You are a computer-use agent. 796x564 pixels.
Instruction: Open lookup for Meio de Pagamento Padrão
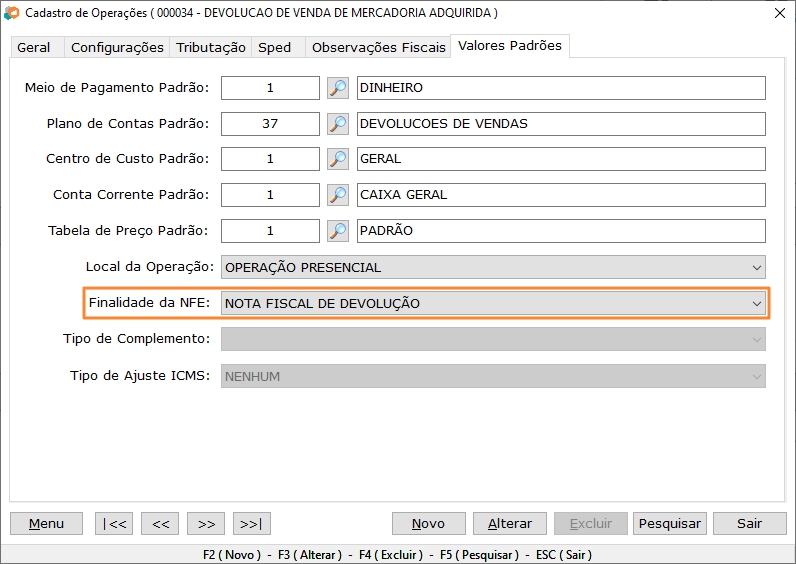[338, 88]
